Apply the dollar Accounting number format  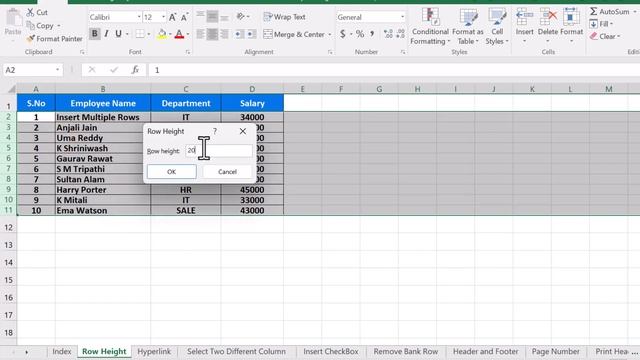[x=343, y=34]
